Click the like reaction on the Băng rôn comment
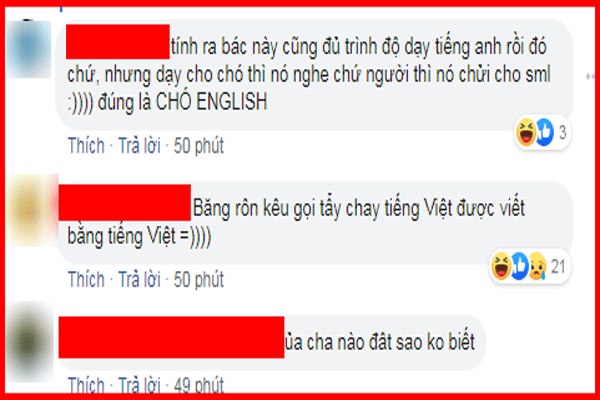Image resolution: width=600 pixels, height=400 pixels. (520, 266)
